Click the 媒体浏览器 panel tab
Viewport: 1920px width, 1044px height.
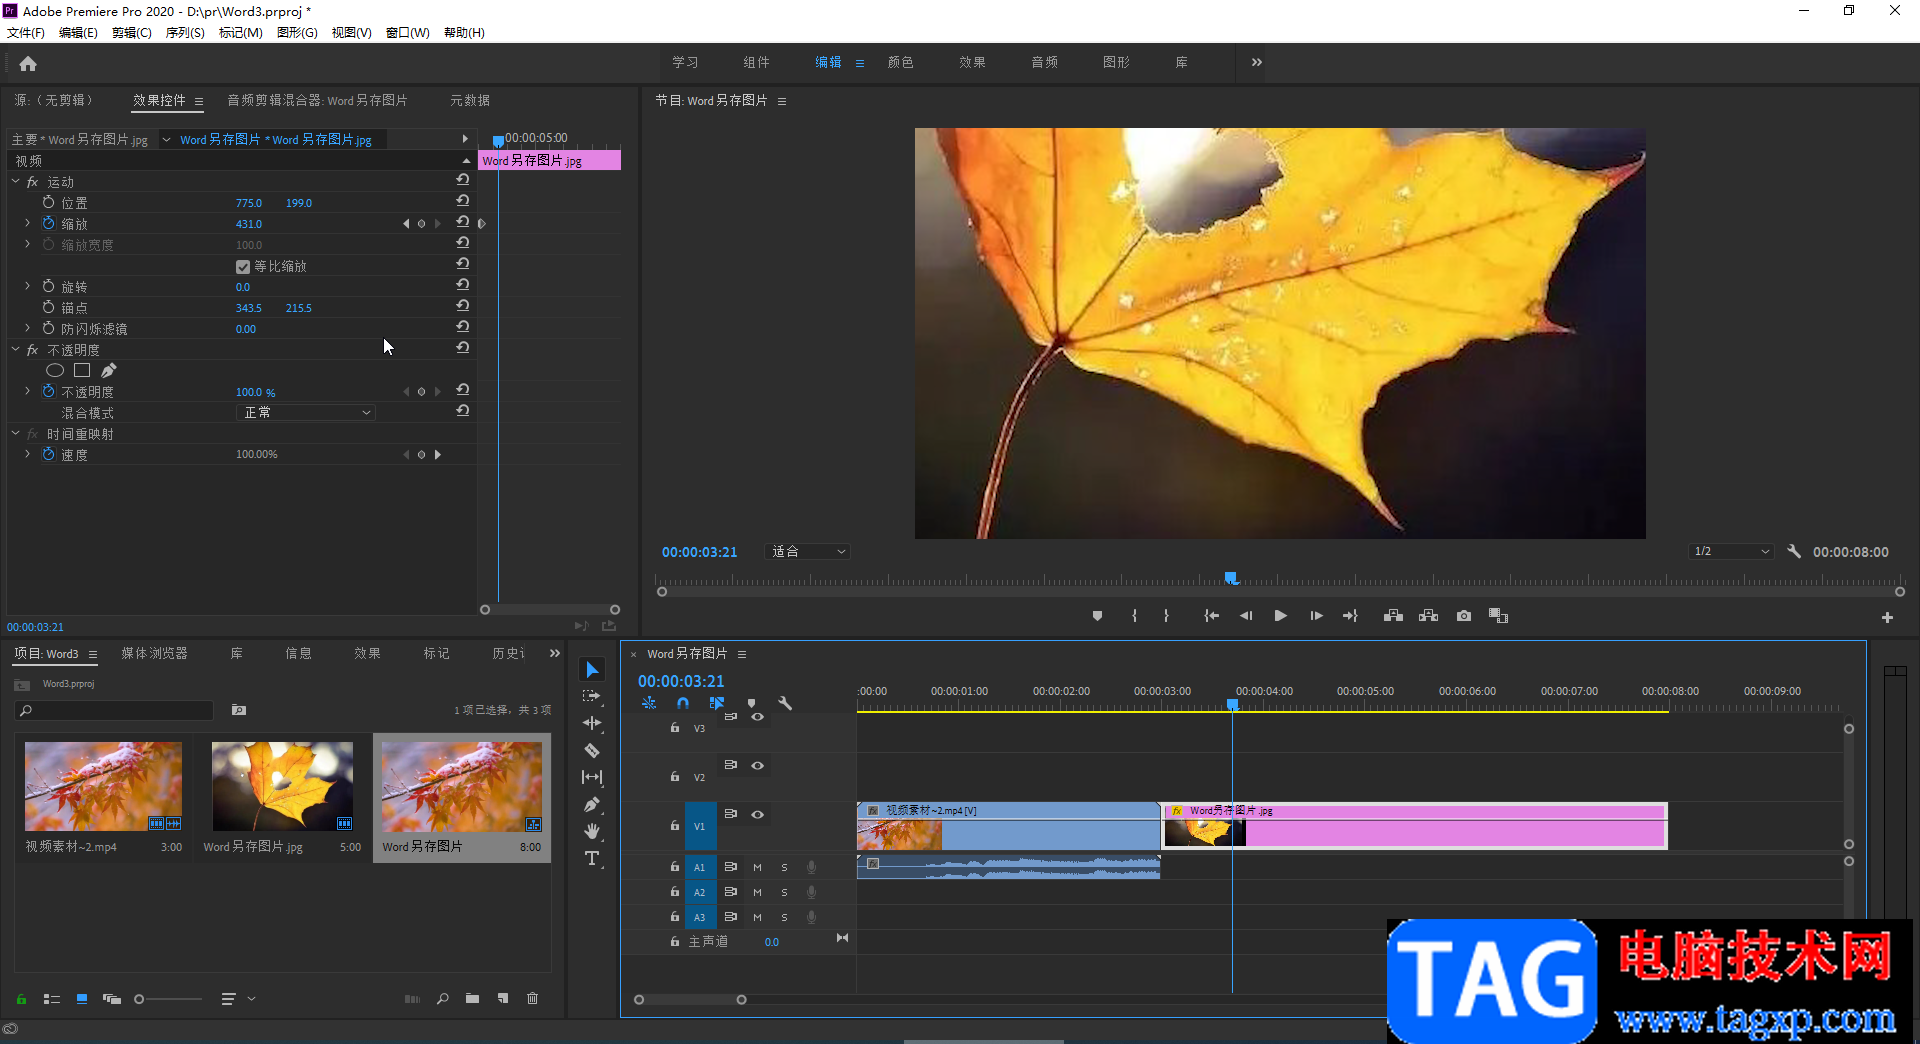(154, 653)
